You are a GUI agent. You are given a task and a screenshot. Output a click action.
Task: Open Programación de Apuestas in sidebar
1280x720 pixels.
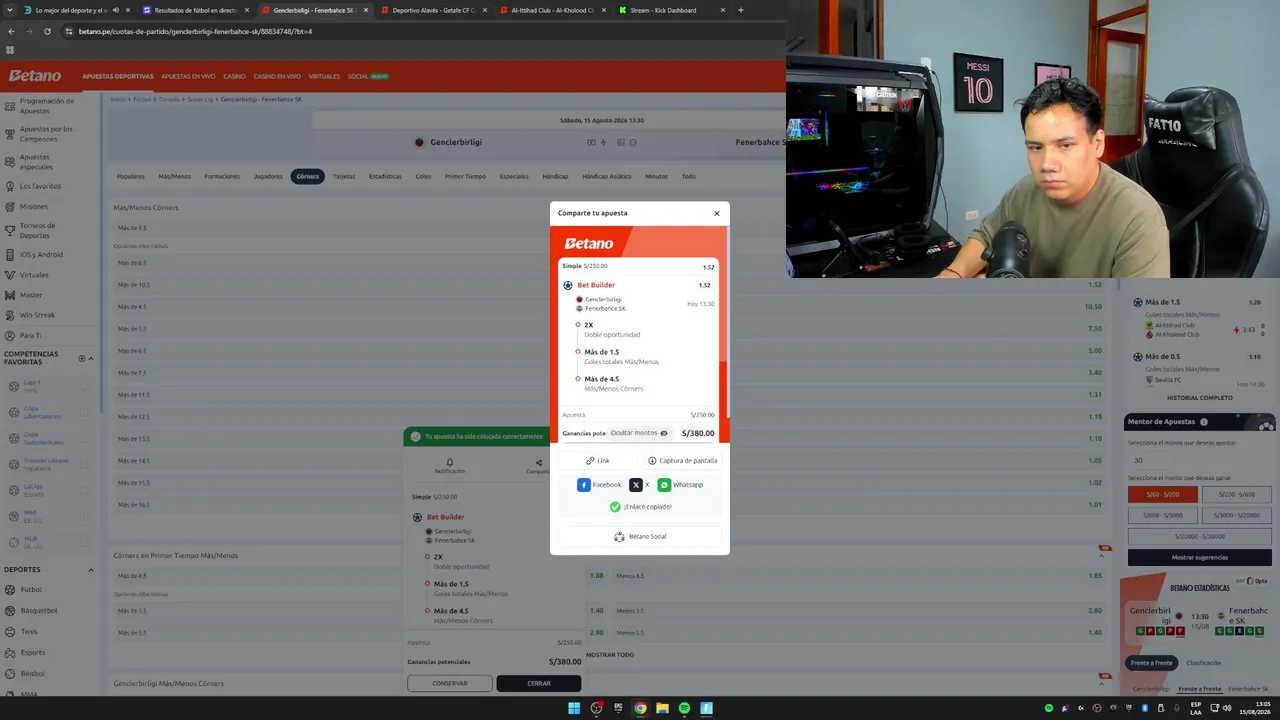click(x=47, y=106)
